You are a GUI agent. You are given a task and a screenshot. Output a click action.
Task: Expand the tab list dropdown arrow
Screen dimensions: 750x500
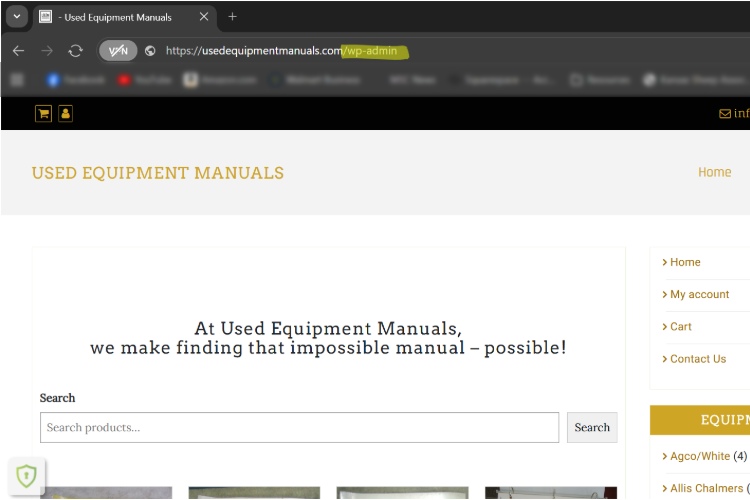(x=16, y=17)
